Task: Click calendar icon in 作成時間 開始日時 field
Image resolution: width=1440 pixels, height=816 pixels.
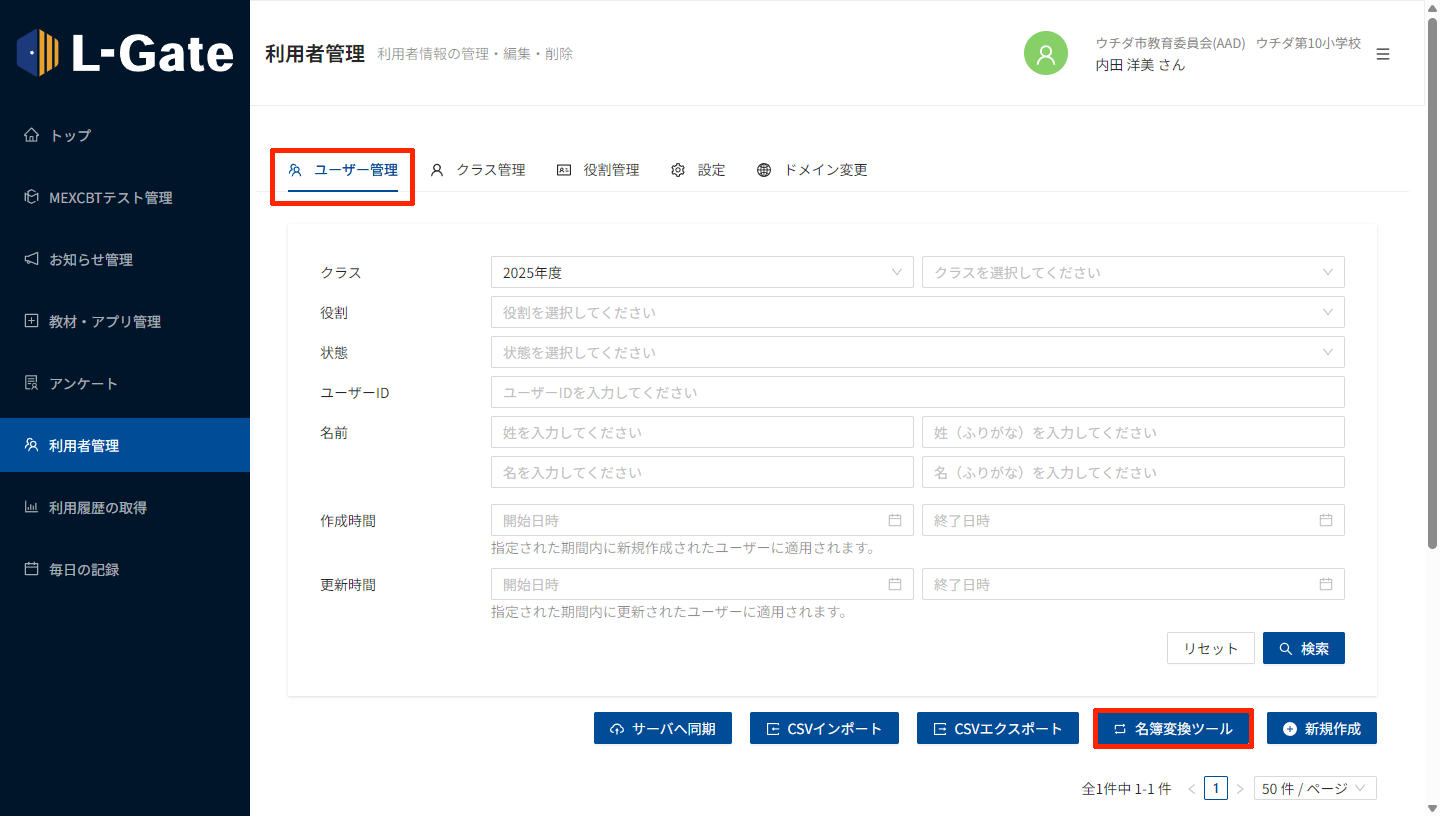Action: click(895, 520)
